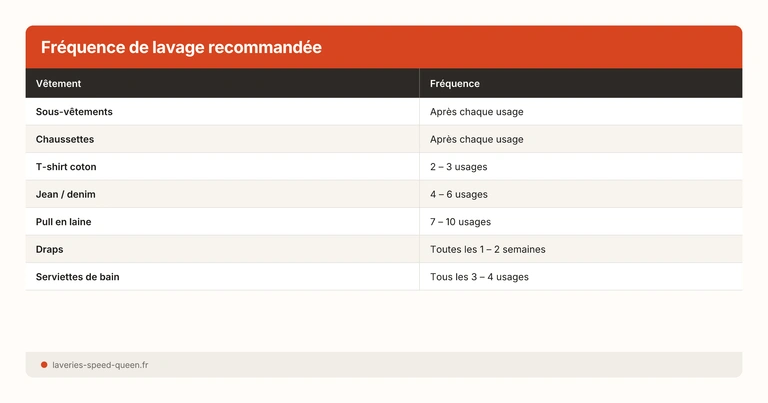Click the T-shirt coton row label

tap(66, 167)
